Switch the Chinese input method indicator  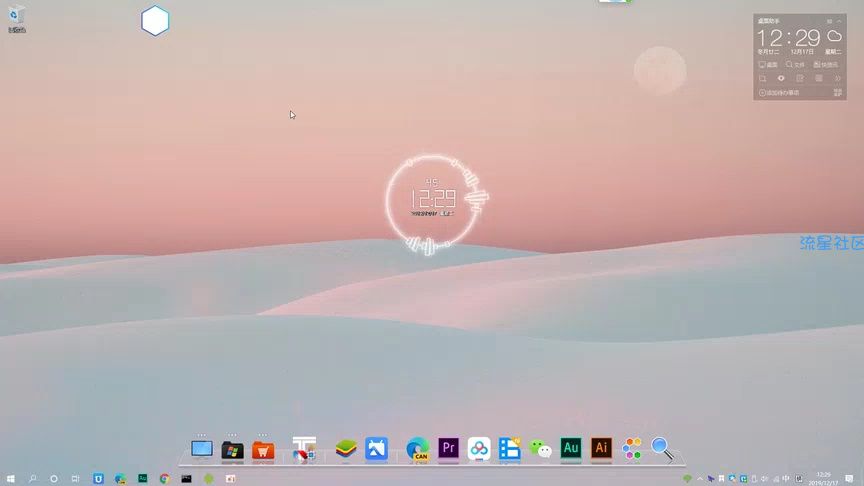tap(786, 478)
